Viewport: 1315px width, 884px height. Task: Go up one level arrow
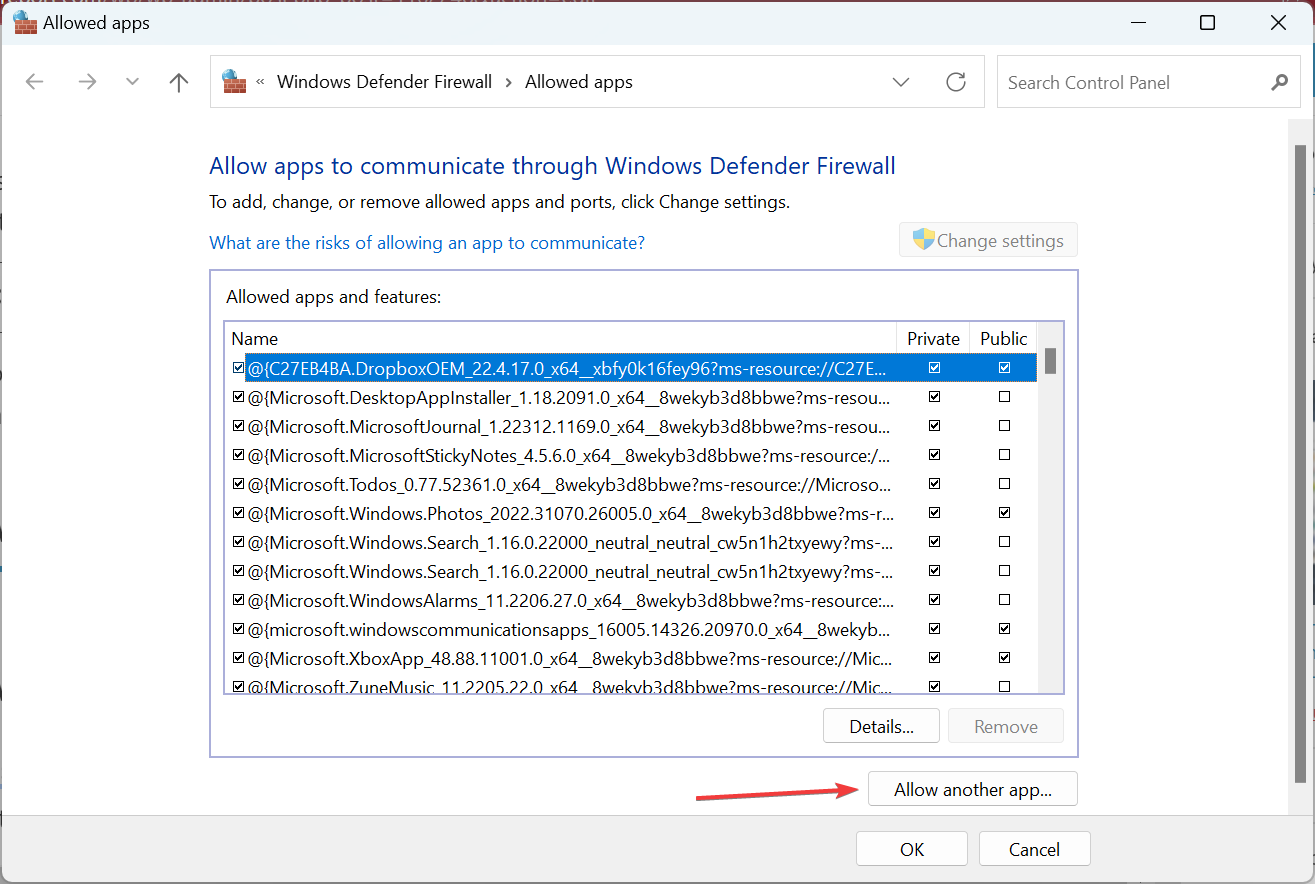point(179,82)
